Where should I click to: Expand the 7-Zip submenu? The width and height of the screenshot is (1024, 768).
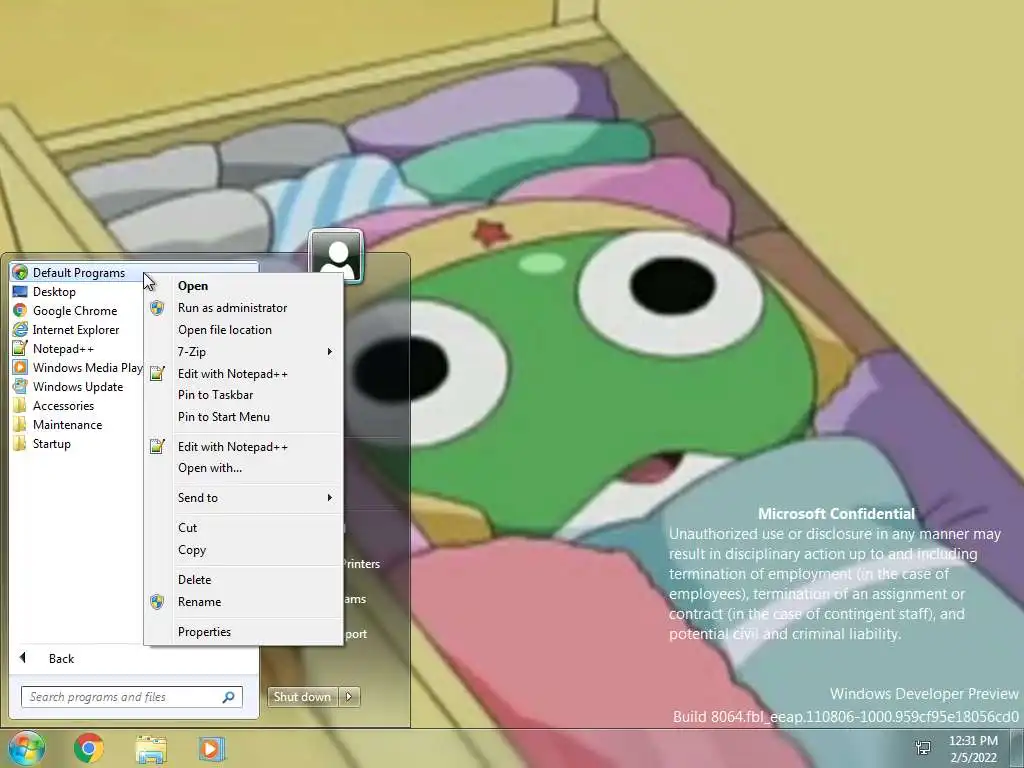point(244,351)
